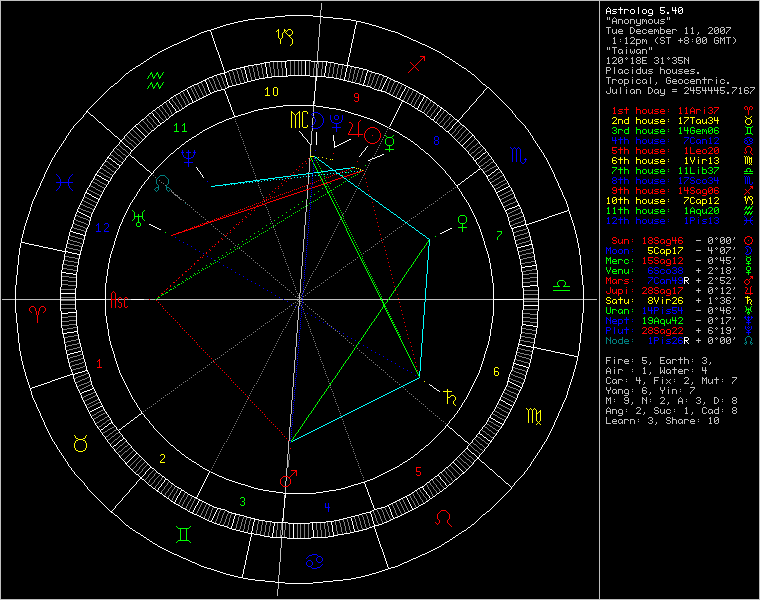Viewport: 760px width, 600px height.
Task: Select the Pisces glyph on the zodiac ring
Action: pos(64,183)
